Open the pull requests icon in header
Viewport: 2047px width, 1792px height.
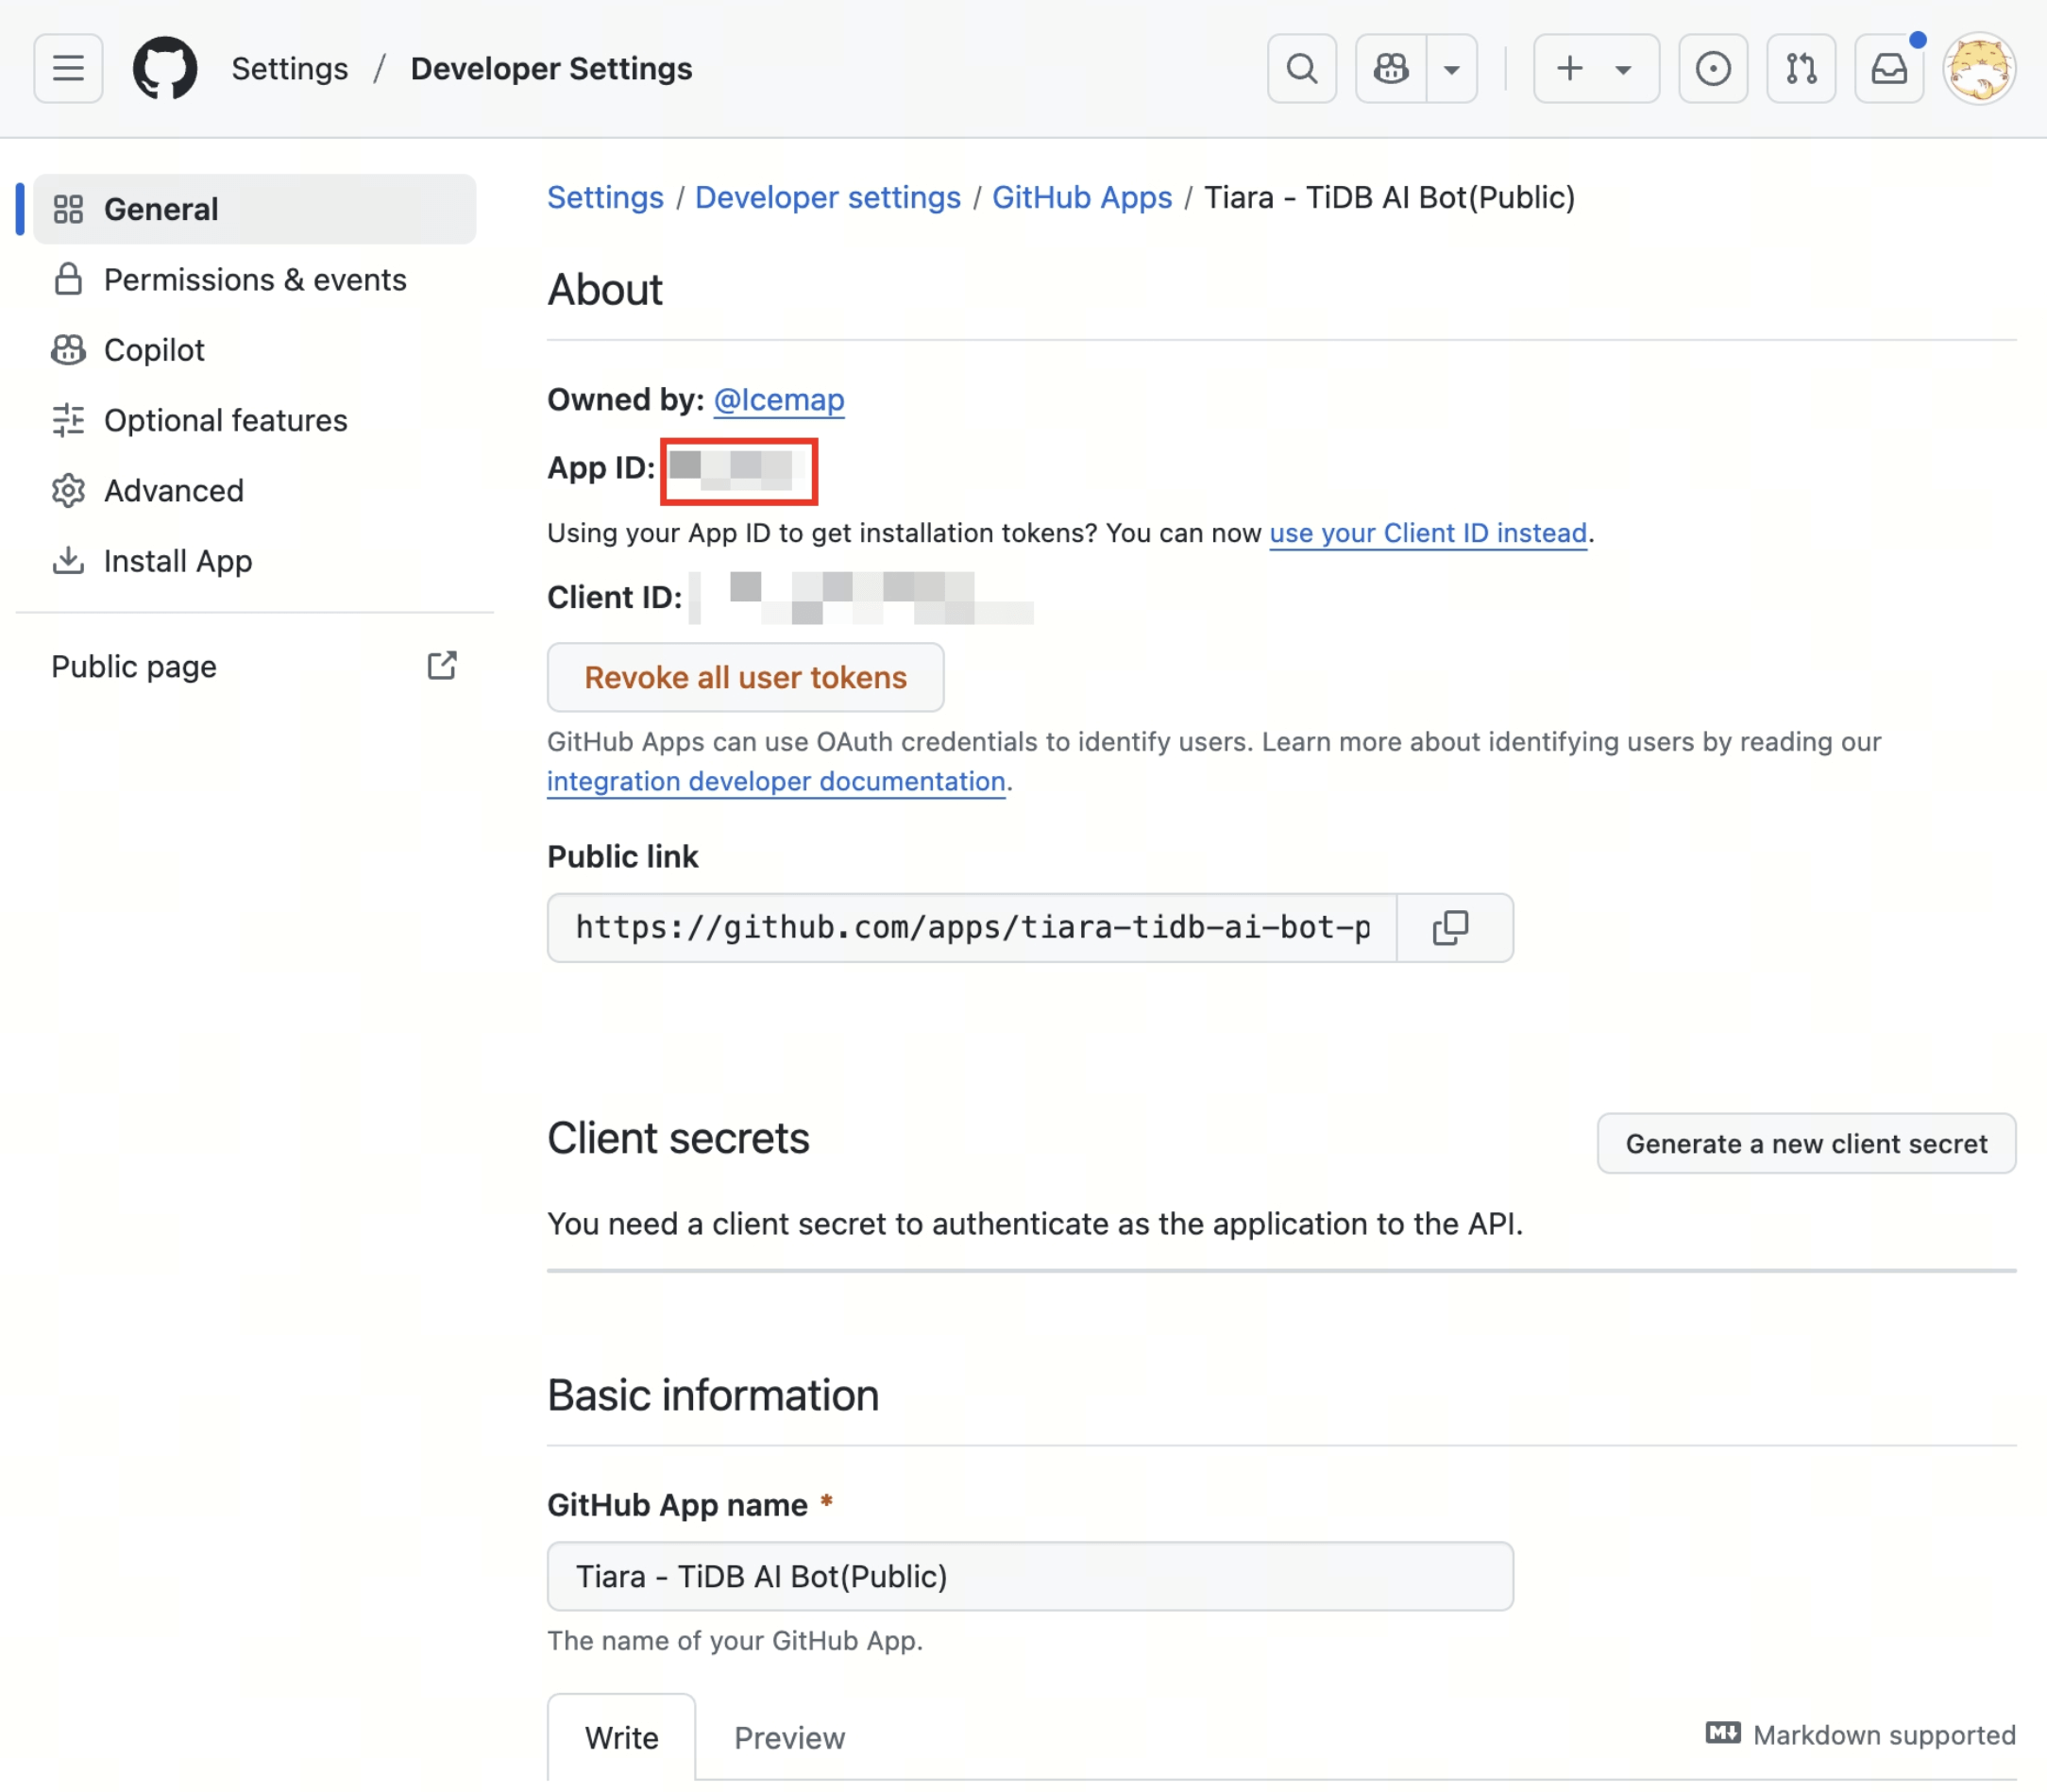(x=1801, y=68)
